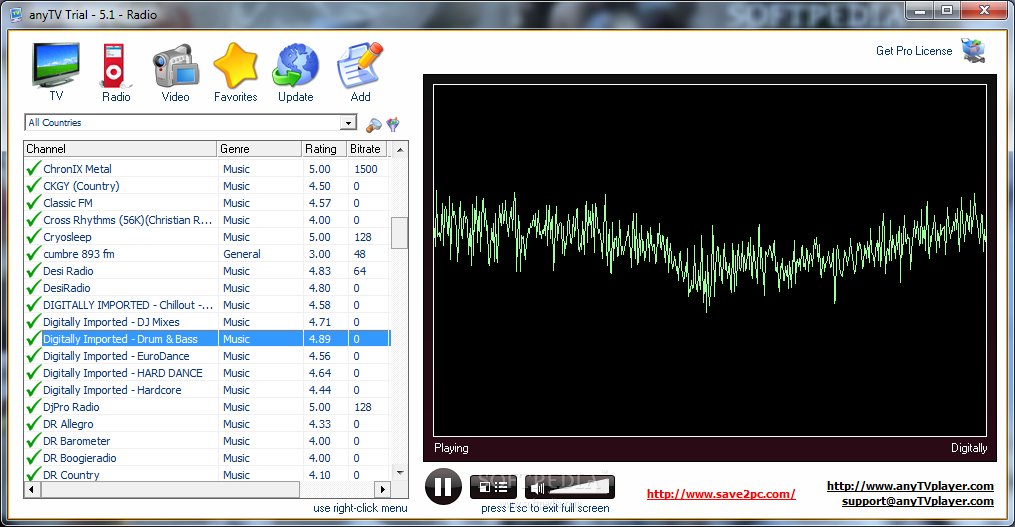Sort by the Genre column header
Screen dimensions: 1015x527
pyautogui.click(x=260, y=149)
